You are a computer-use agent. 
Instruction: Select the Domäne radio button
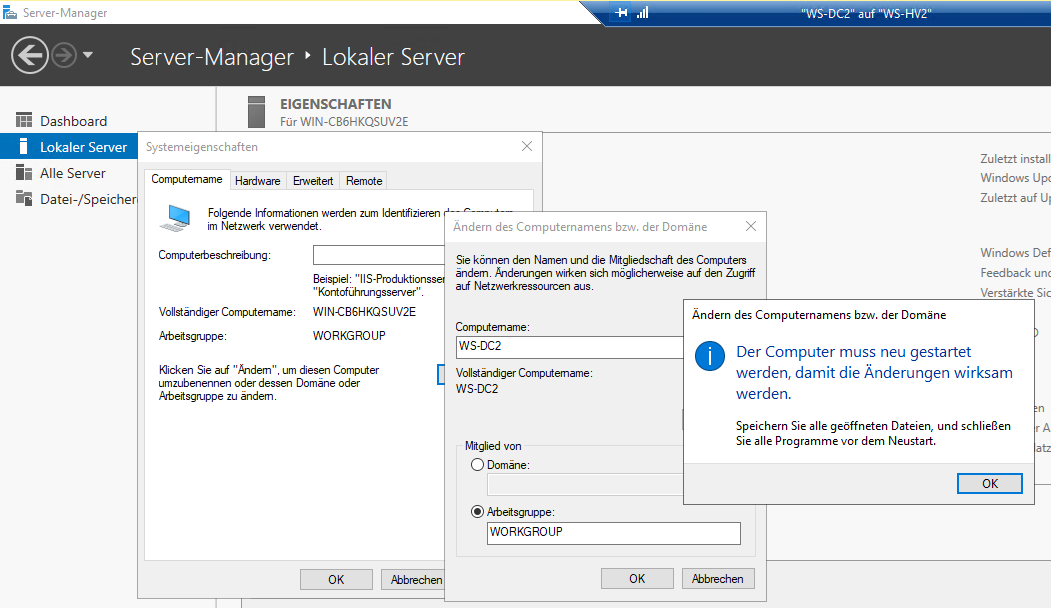click(477, 465)
